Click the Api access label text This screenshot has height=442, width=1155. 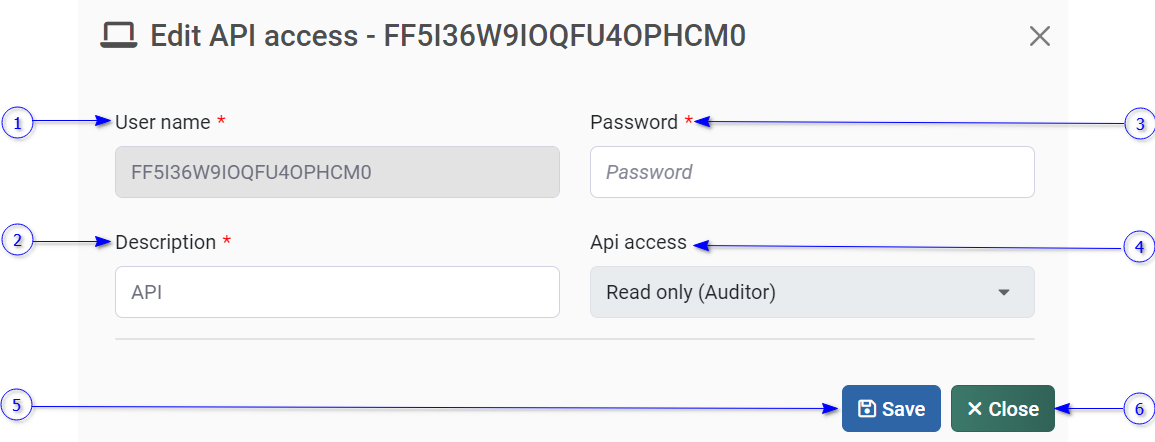[638, 242]
